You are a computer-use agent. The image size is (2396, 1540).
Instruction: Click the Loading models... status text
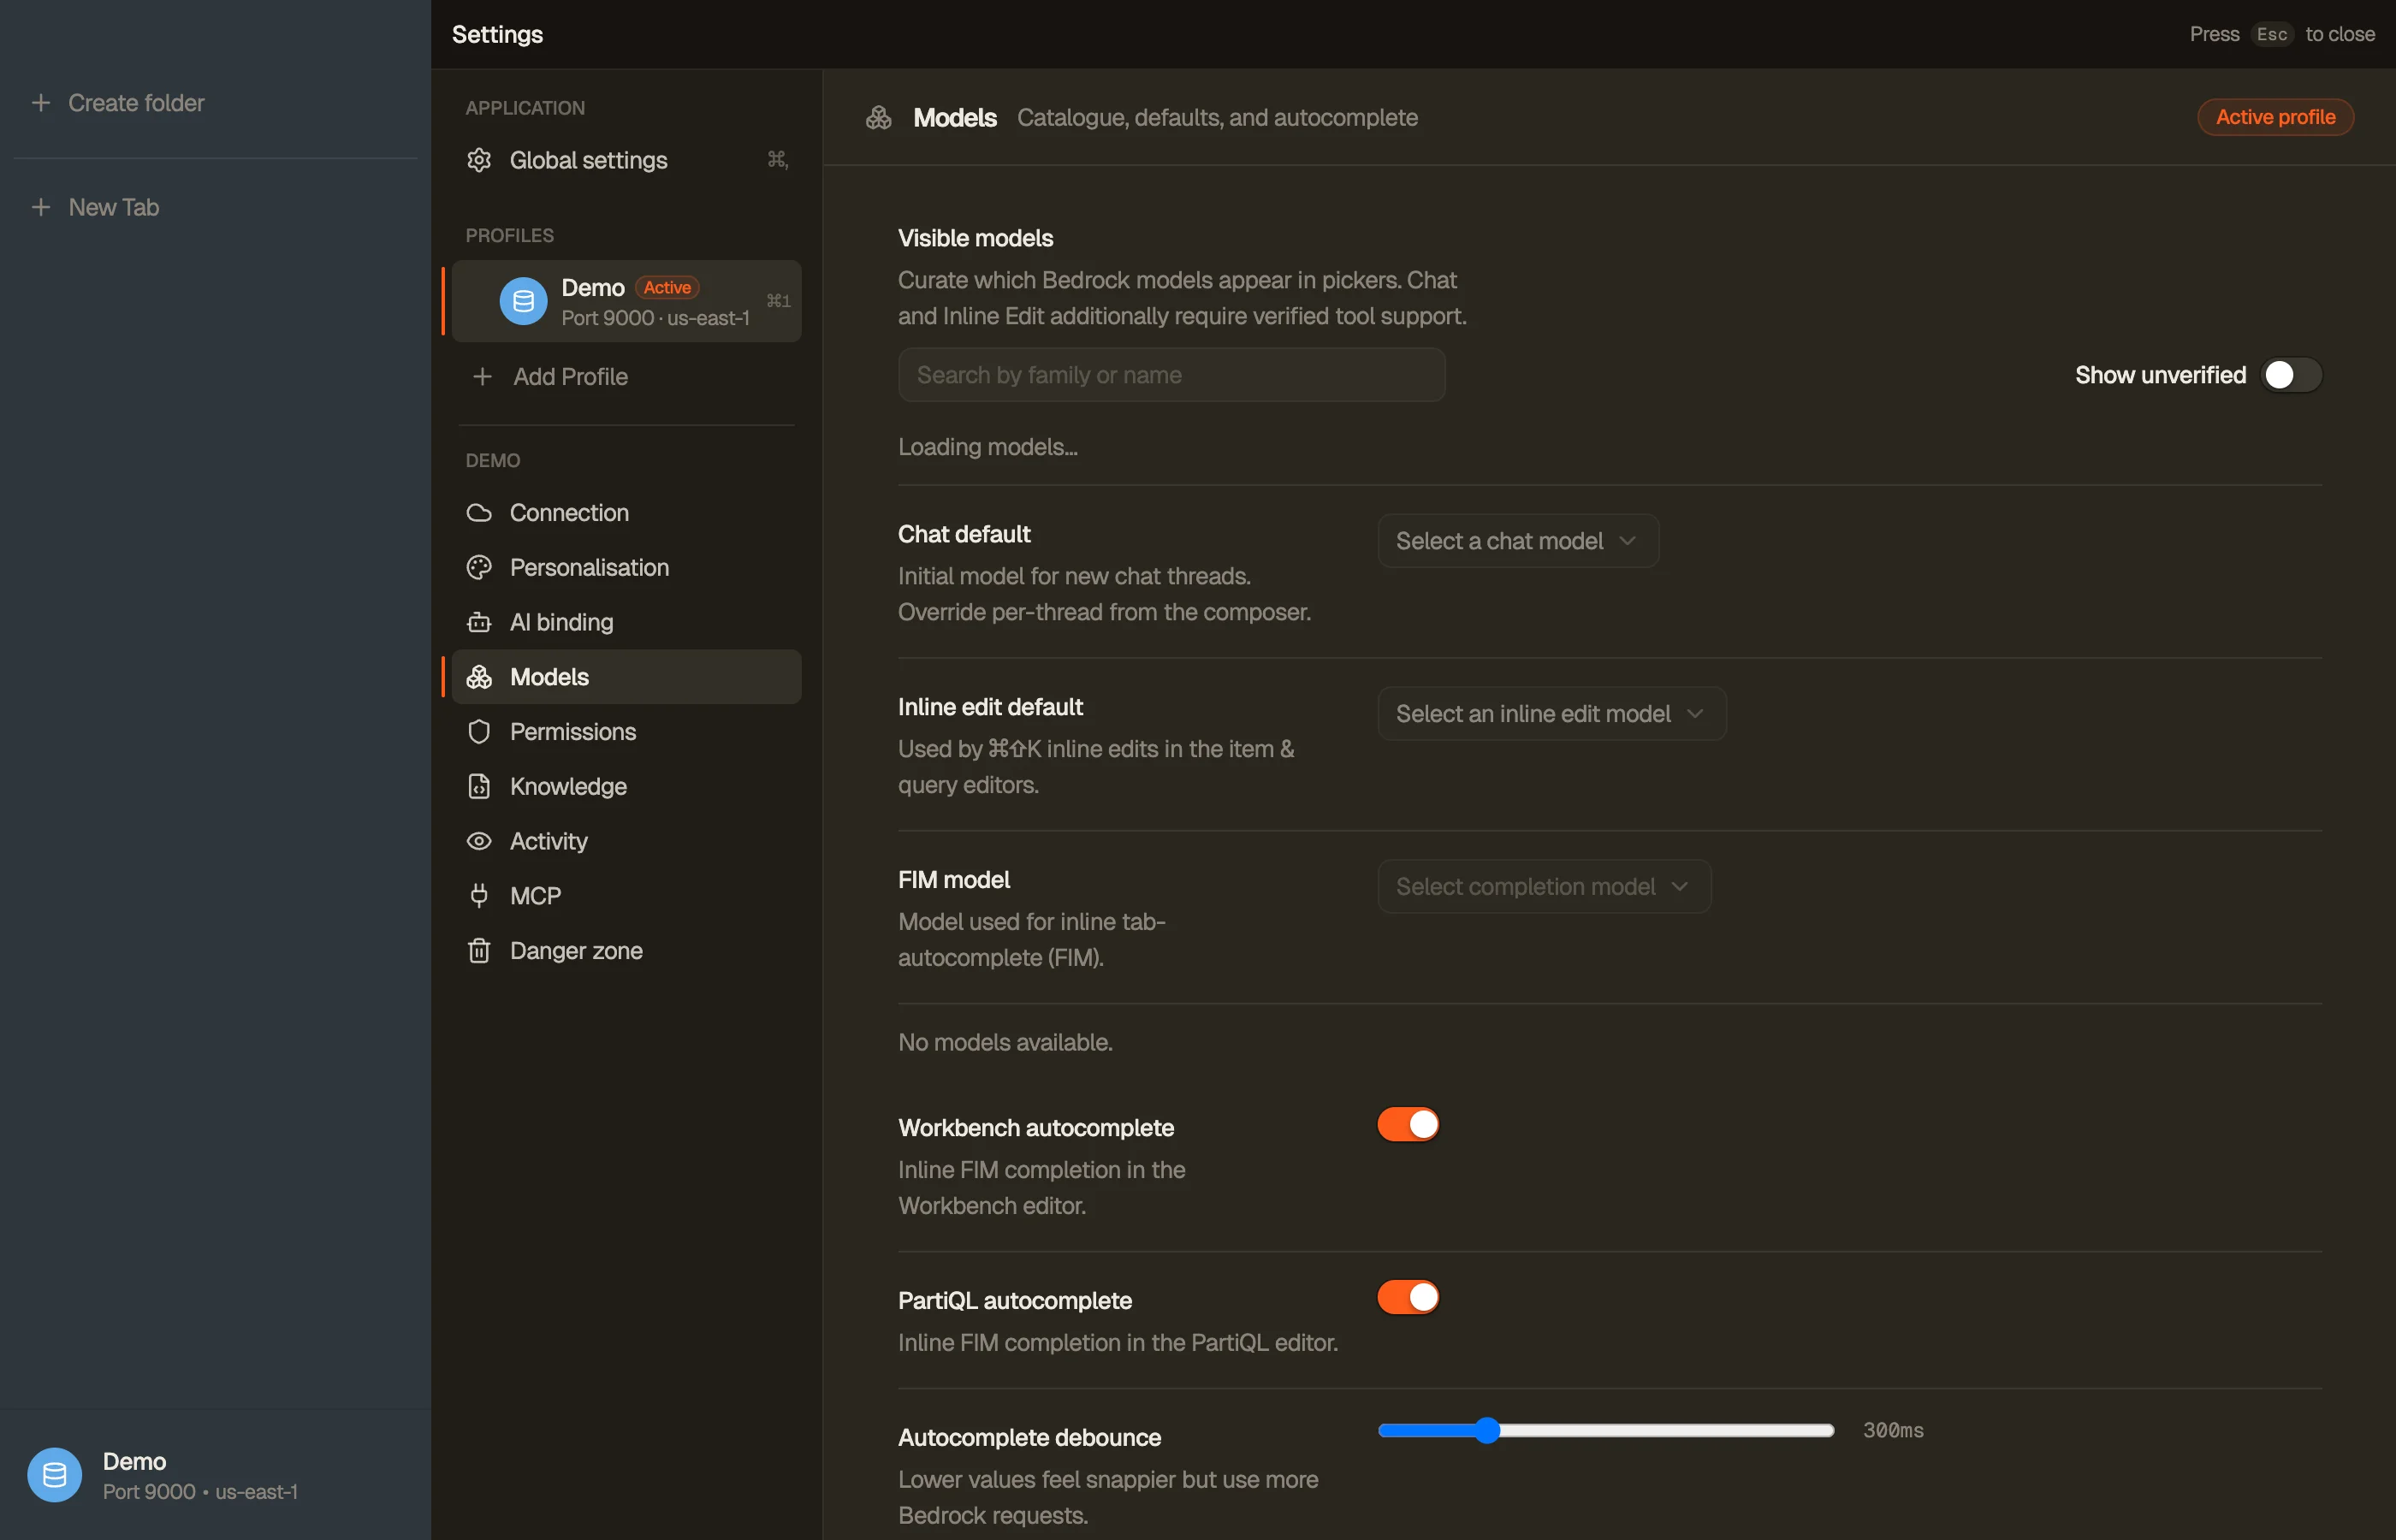click(987, 447)
